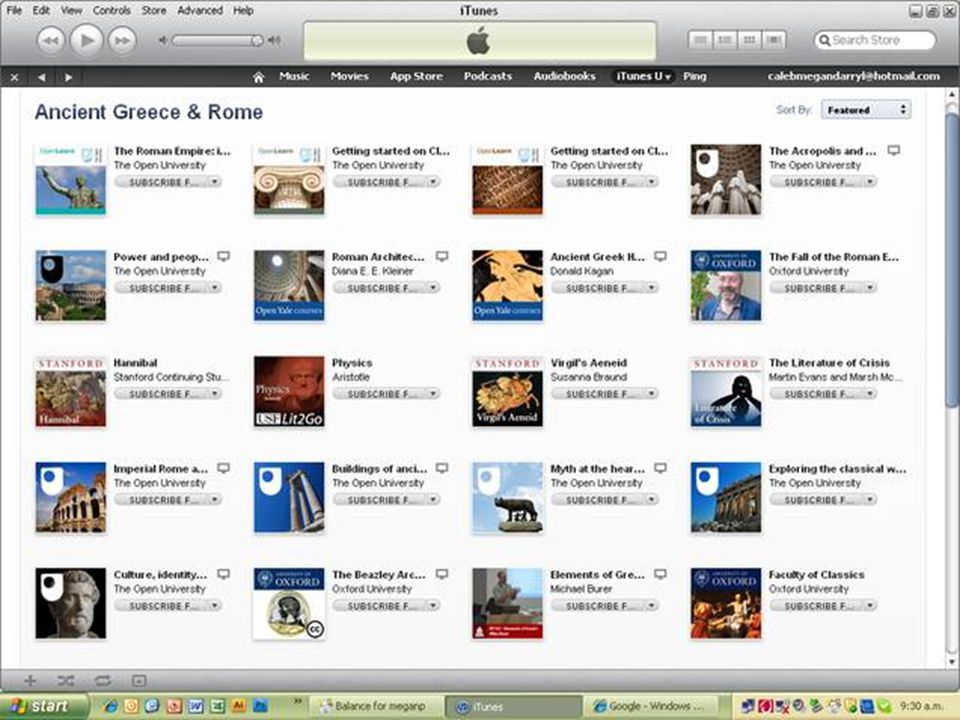Expand dropdown arrow beside Ancient Greek History subscribe

point(652,288)
